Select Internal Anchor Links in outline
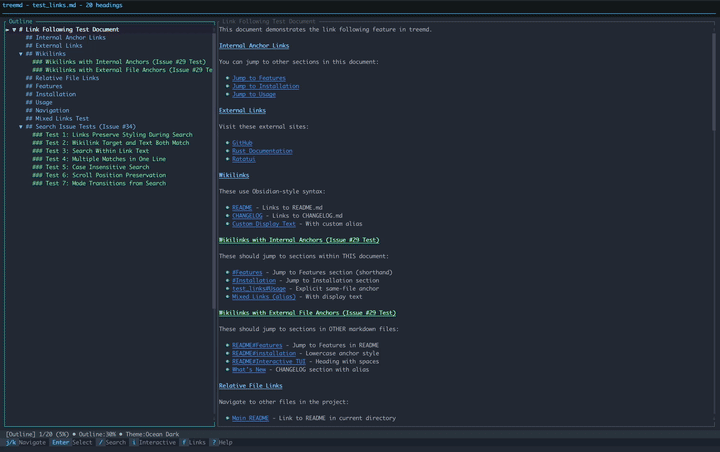Viewport: 720px width, 452px height. [66, 38]
